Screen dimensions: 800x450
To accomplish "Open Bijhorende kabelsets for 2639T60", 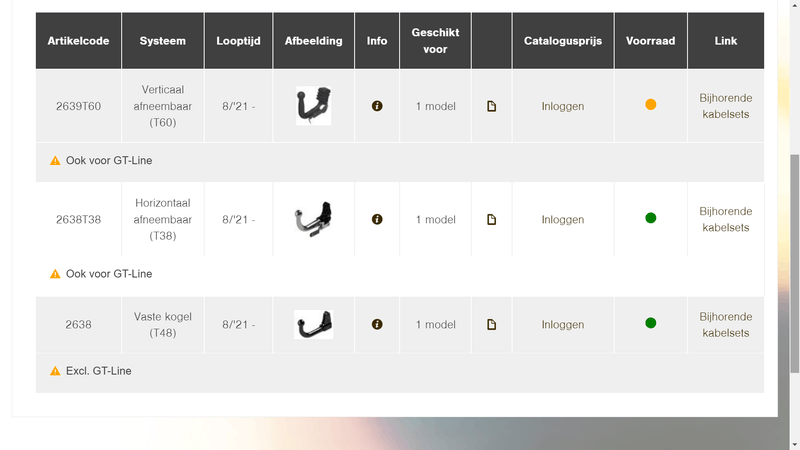I will (x=725, y=106).
